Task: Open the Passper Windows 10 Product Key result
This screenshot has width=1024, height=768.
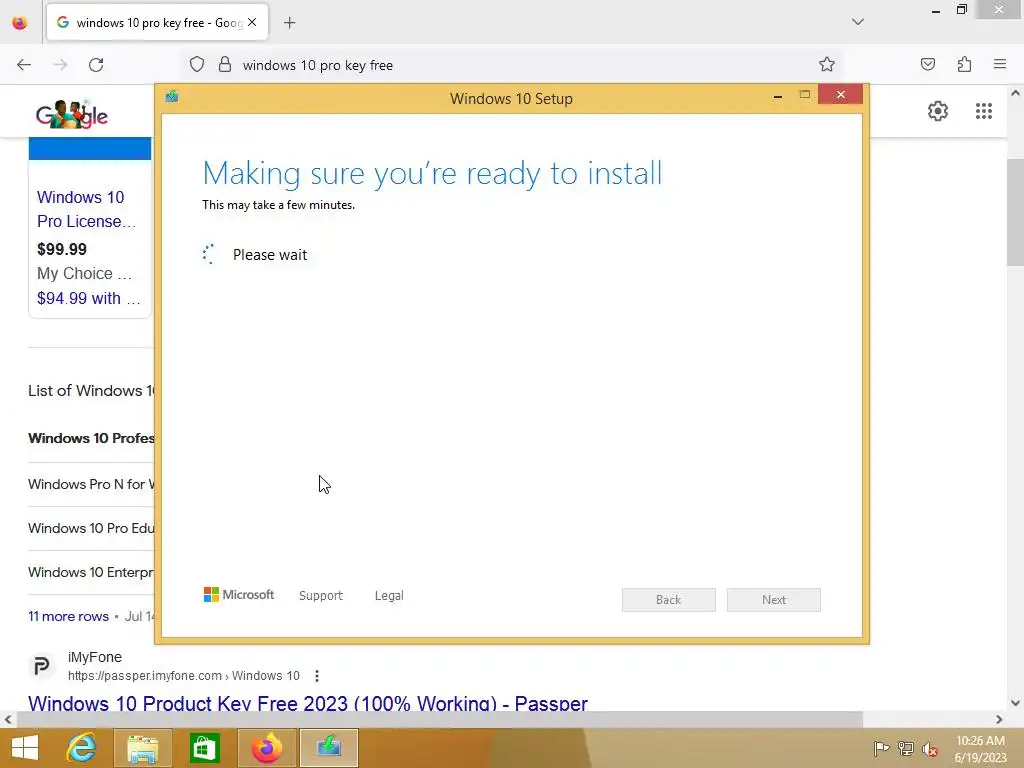Action: point(308,703)
